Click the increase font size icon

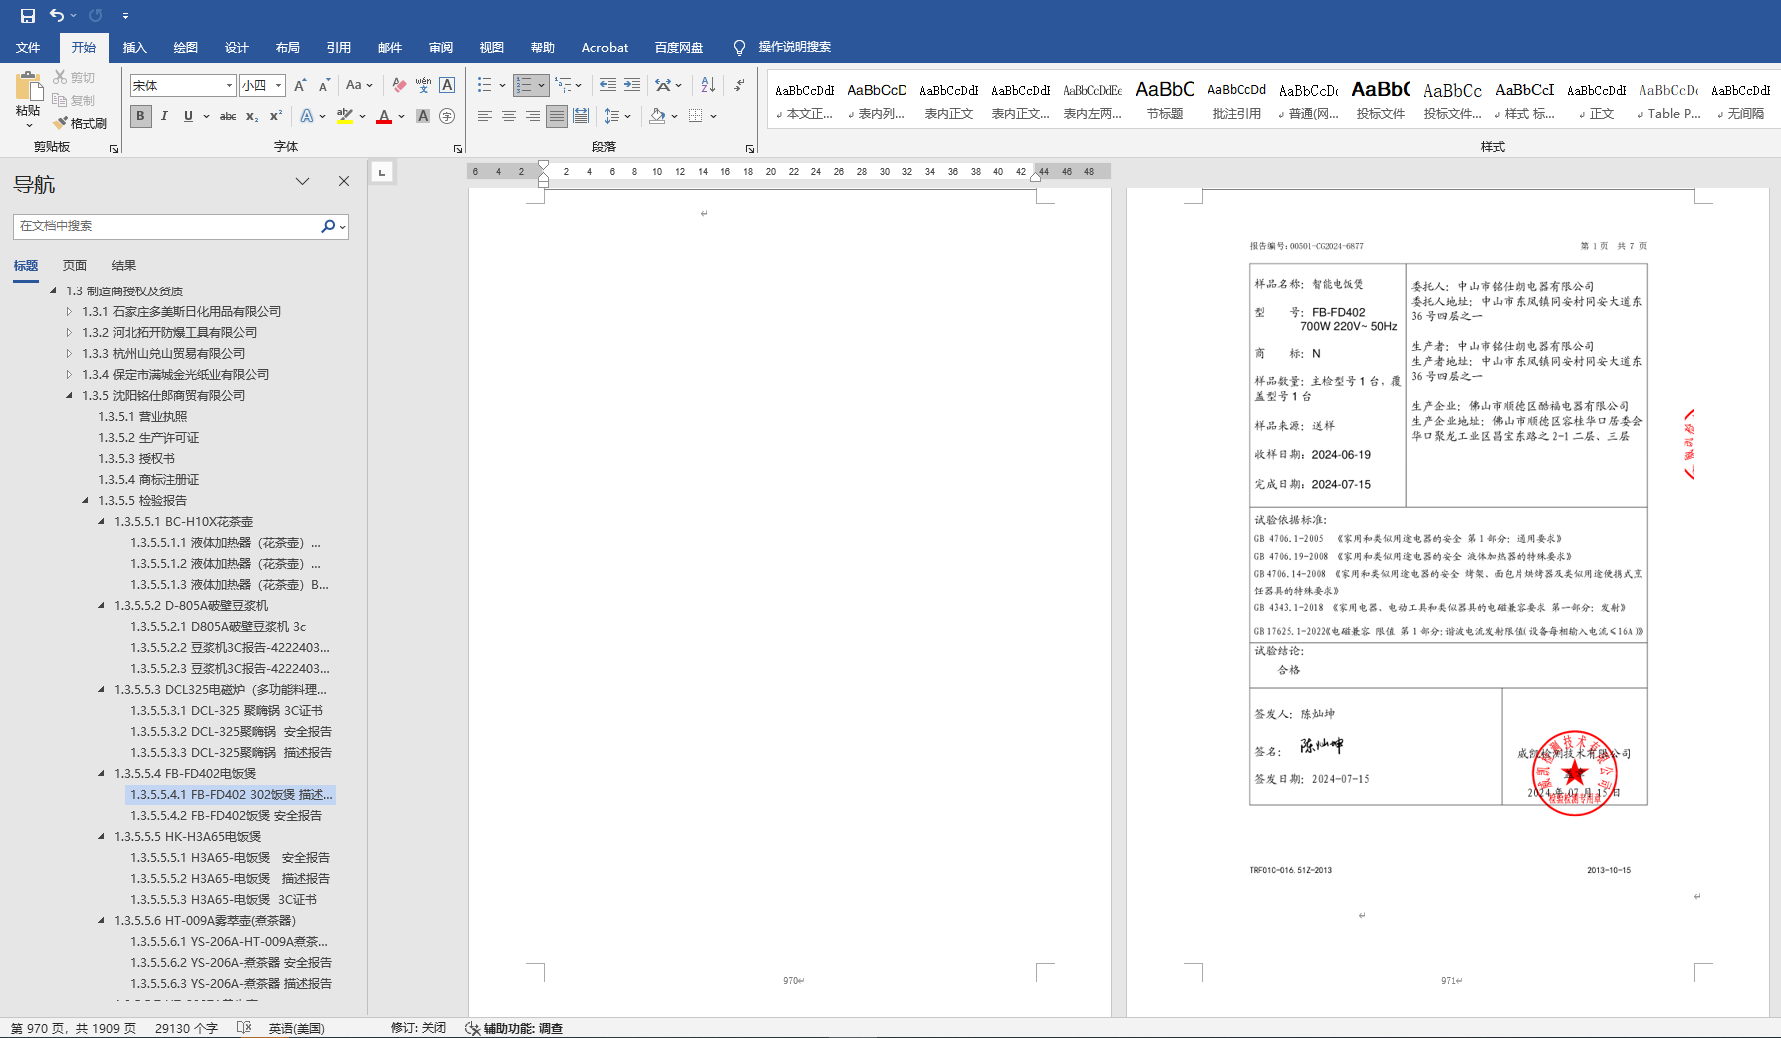click(299, 86)
